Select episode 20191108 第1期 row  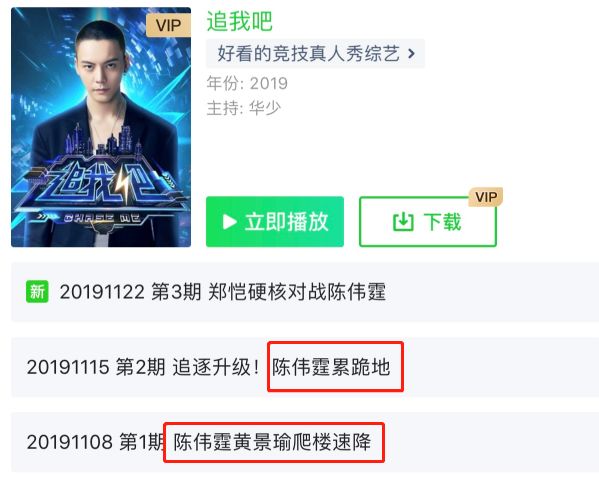tap(305, 442)
